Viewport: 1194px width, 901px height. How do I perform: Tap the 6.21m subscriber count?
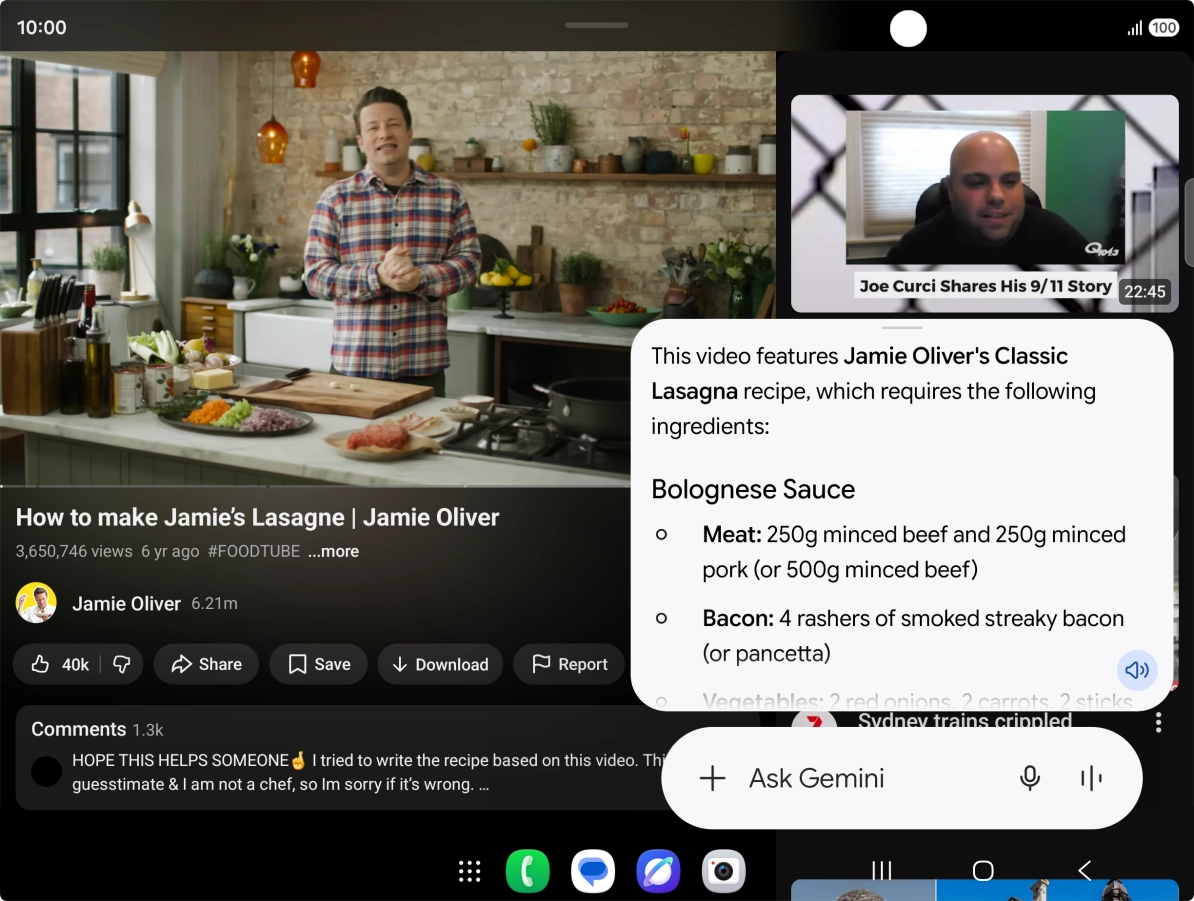click(x=214, y=604)
